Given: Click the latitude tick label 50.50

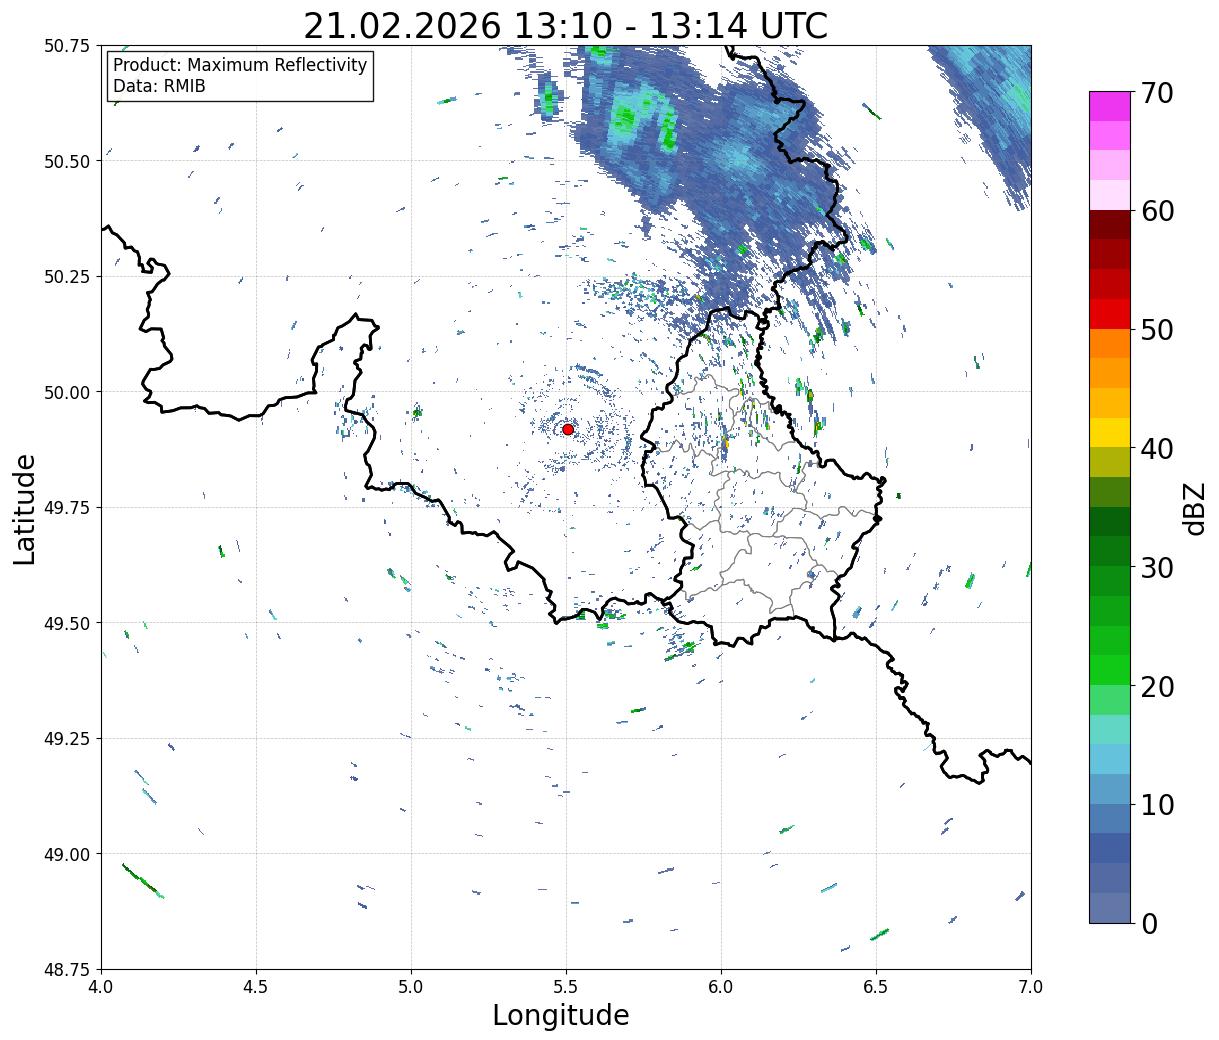Looking at the screenshot, I should point(67,161).
